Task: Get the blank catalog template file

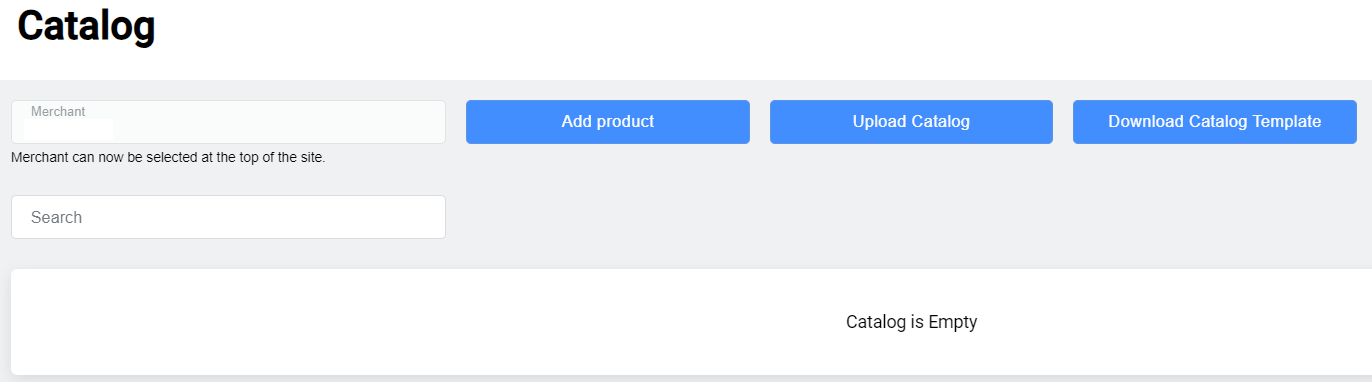Action: (x=1214, y=122)
